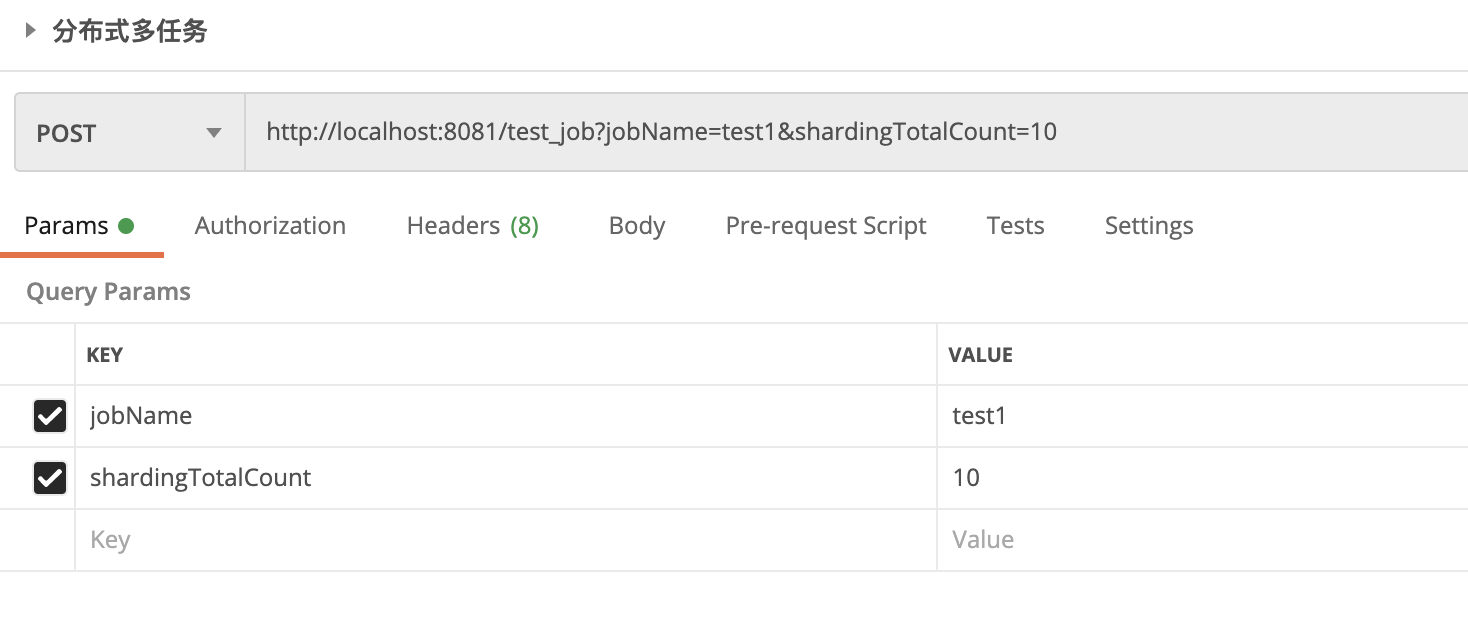The image size is (1468, 634).
Task: Uncheck the jobName parameter checkbox
Action: pos(50,416)
